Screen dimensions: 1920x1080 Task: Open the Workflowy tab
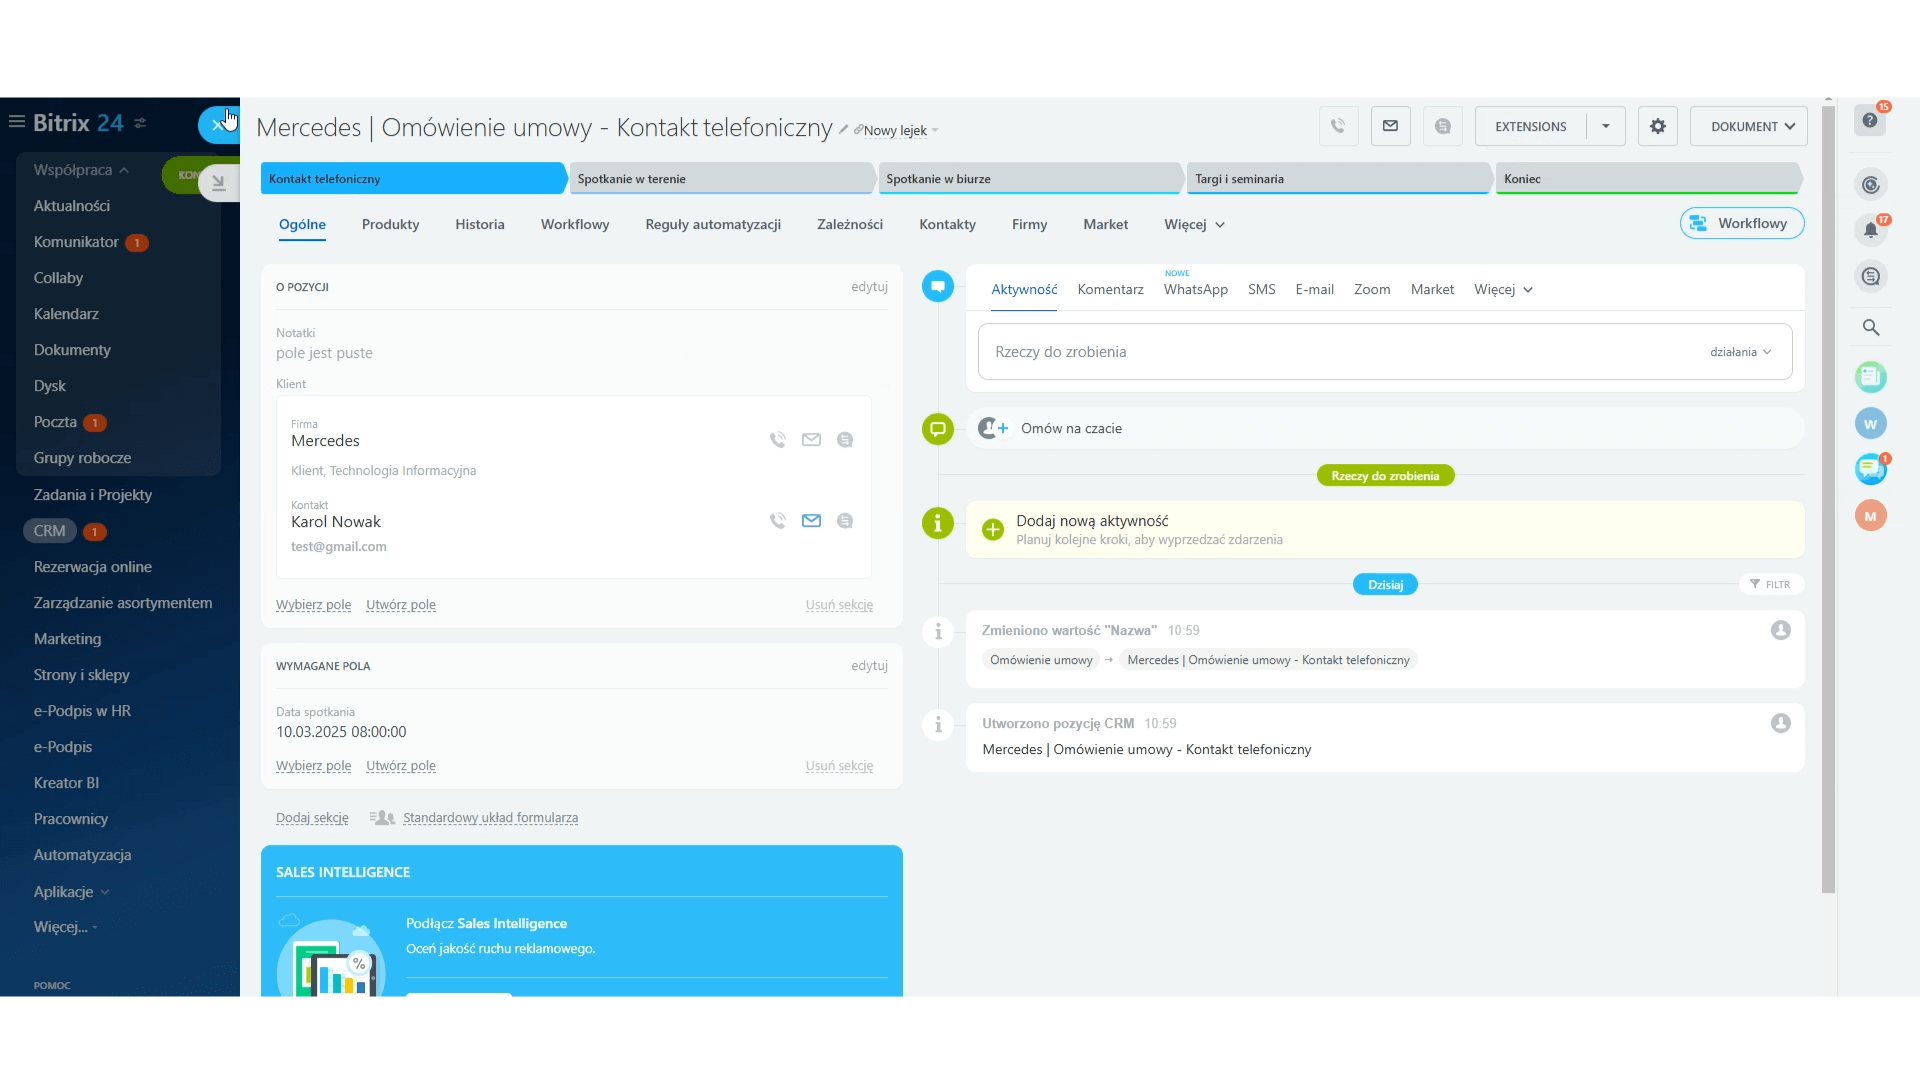point(575,225)
